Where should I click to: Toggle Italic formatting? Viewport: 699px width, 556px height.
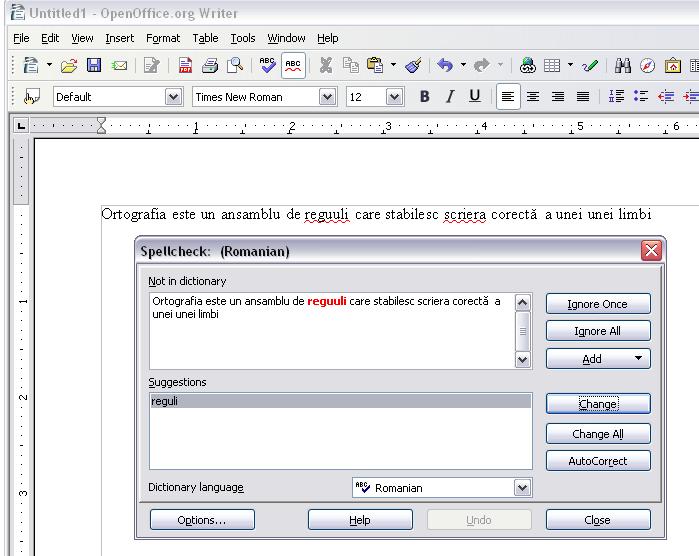450,96
